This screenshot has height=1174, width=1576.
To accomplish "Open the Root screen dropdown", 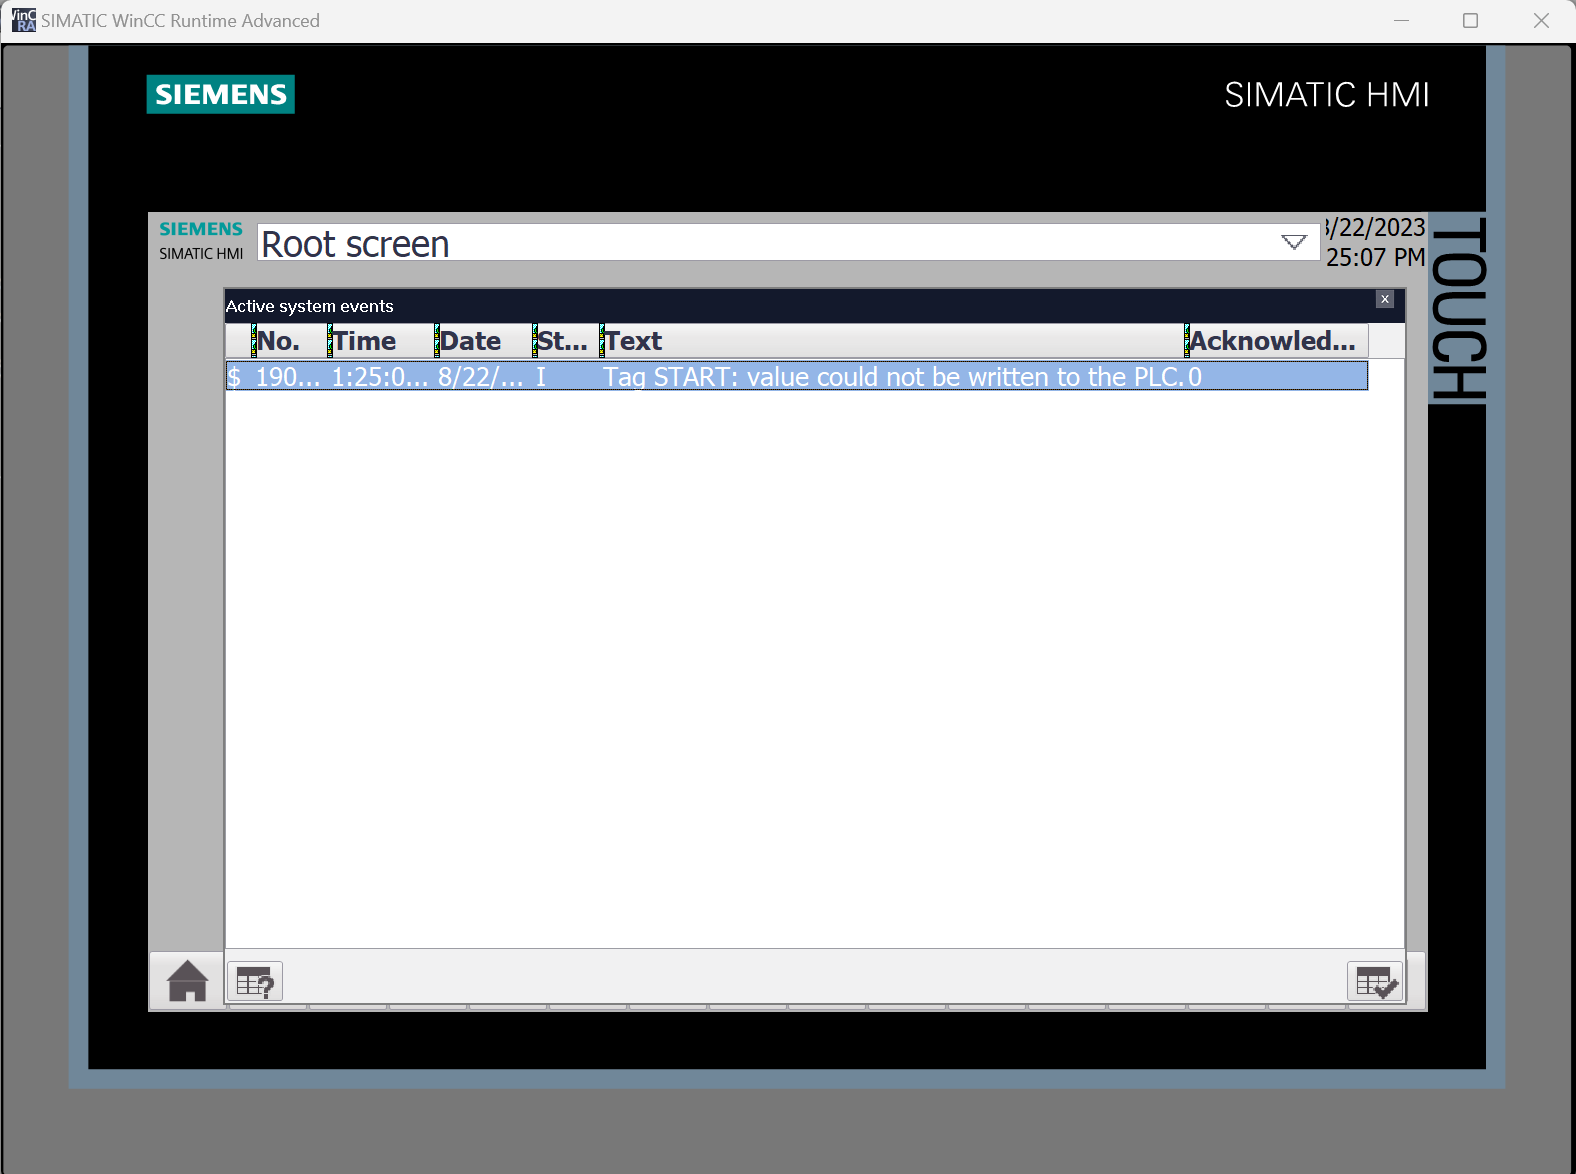I will 1294,242.
